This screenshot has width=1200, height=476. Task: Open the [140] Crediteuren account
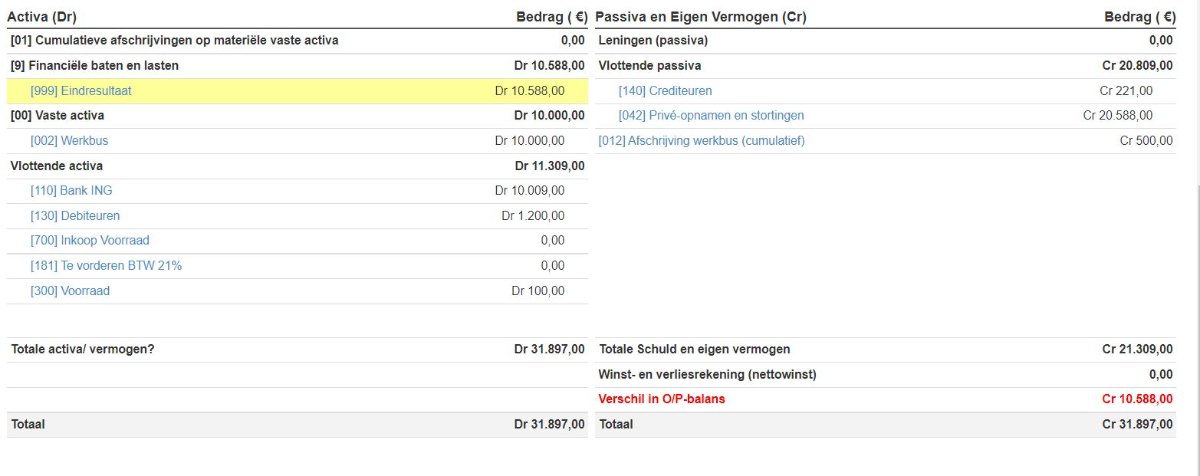[665, 91]
